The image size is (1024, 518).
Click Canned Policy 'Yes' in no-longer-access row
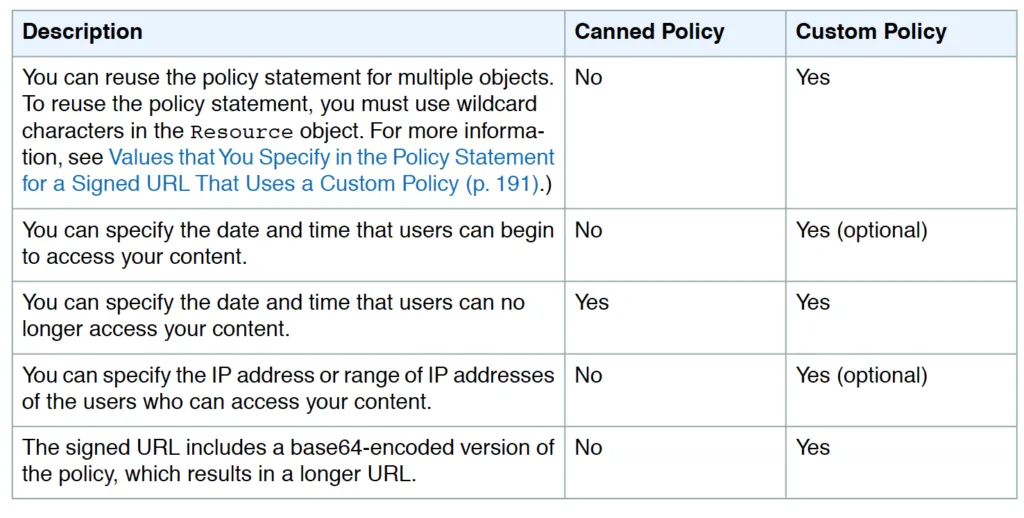[592, 303]
